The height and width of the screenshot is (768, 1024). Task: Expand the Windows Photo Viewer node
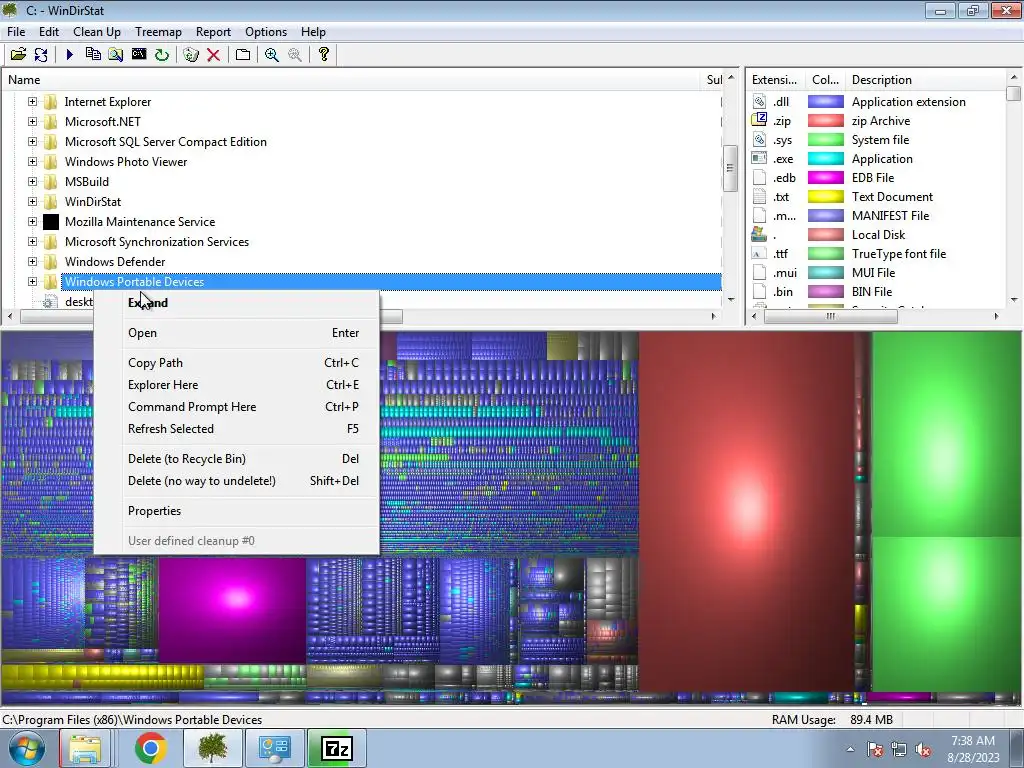click(32, 162)
